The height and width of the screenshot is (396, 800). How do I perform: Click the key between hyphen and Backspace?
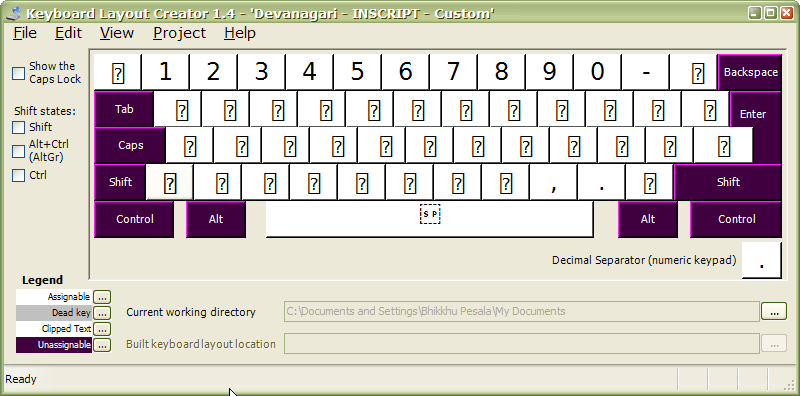point(693,72)
